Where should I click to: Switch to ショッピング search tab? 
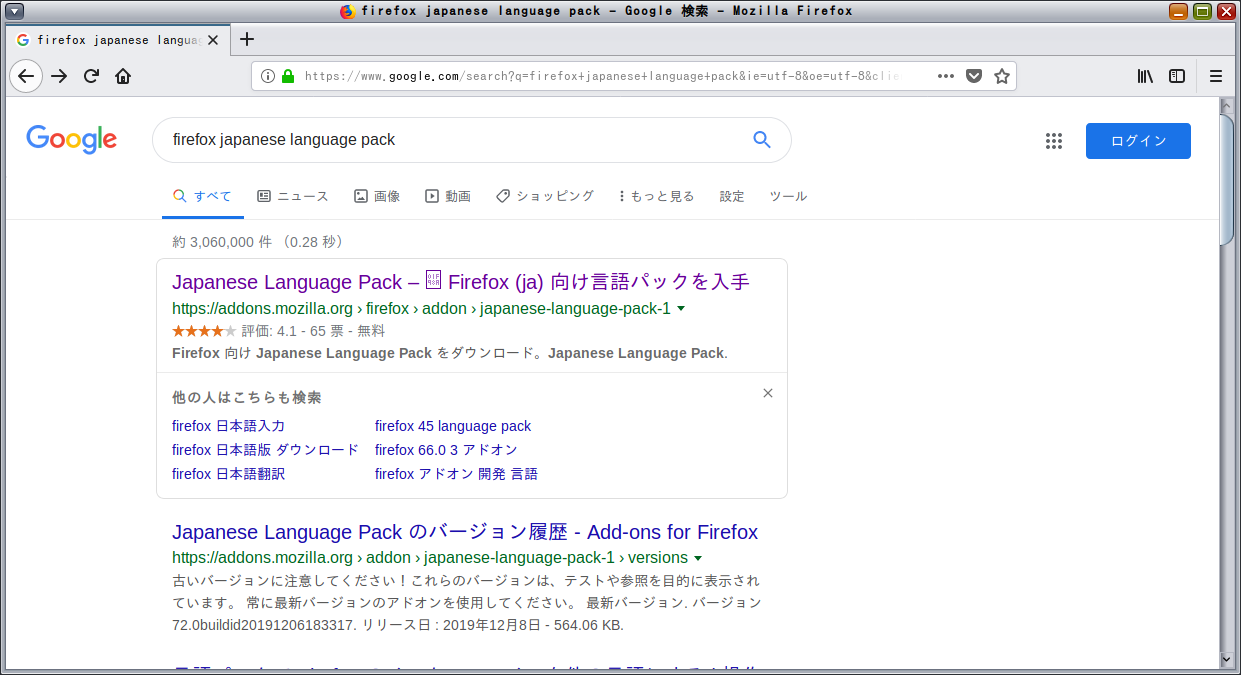(545, 196)
